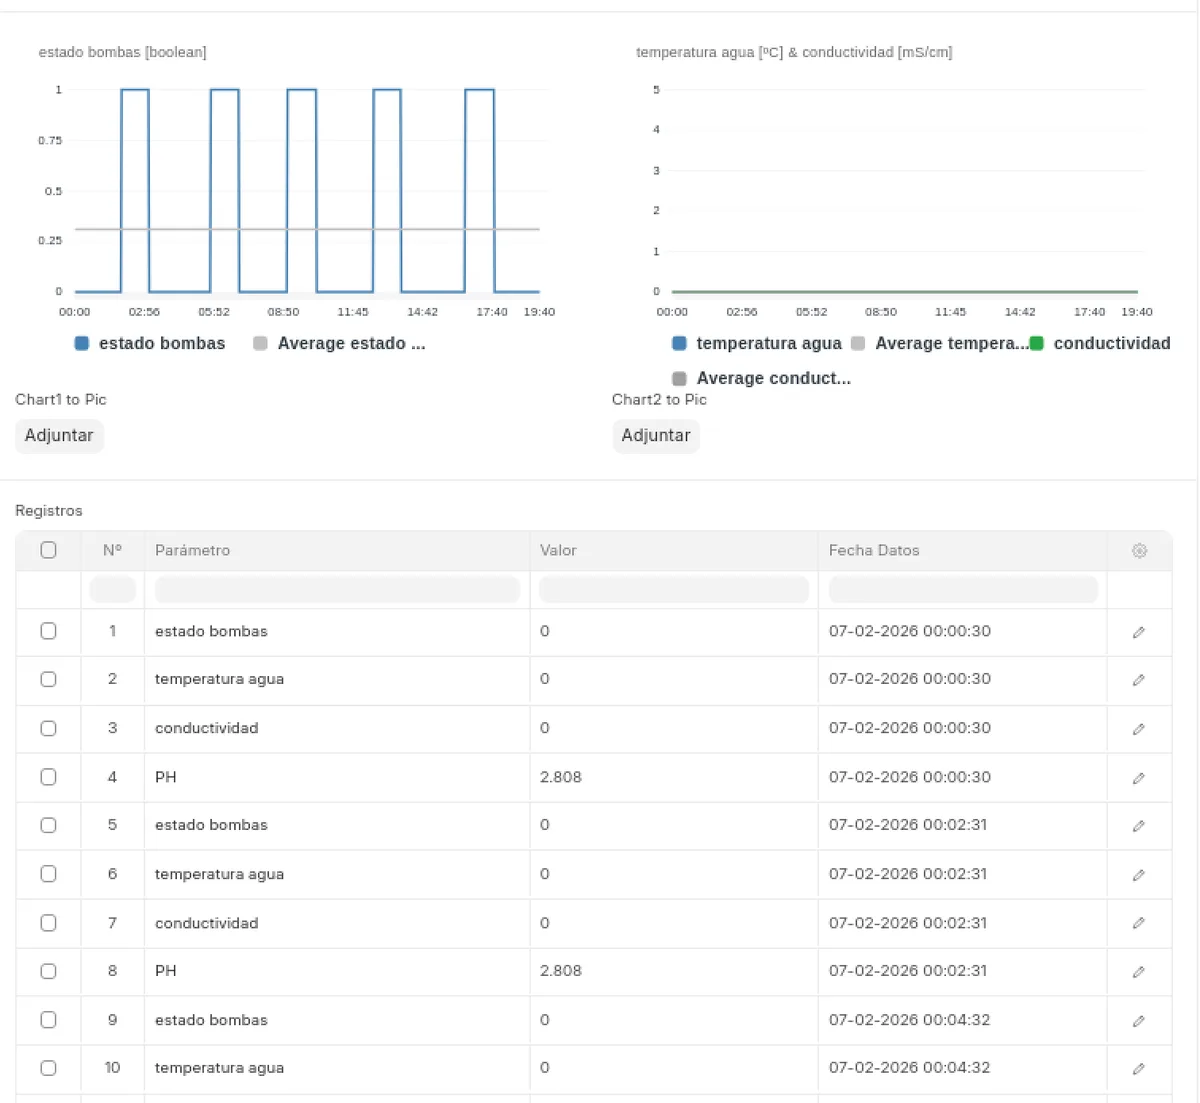Screen dimensions: 1200x1103
Task: Click Adjuntar under Chart1 to Pic
Action: 59,436
